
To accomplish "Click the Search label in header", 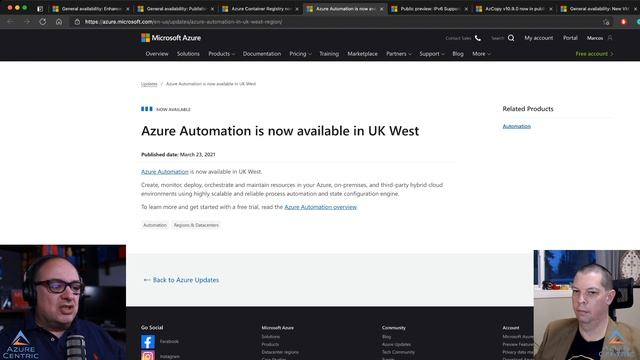I will tap(497, 38).
